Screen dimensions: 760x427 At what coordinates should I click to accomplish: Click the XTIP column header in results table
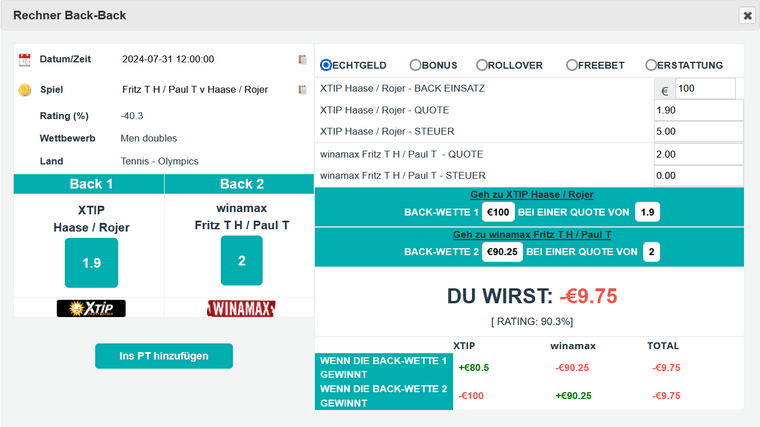tap(464, 346)
